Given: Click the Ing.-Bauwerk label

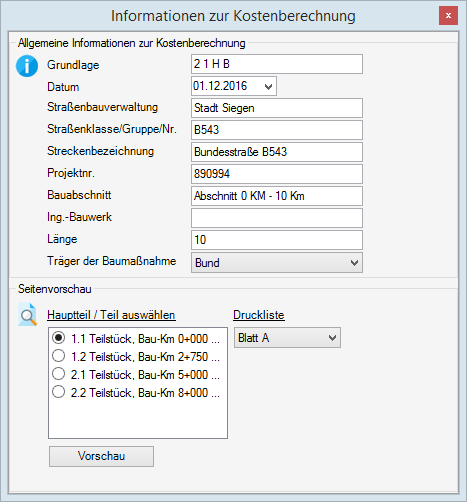Looking at the screenshot, I should click(79, 217).
